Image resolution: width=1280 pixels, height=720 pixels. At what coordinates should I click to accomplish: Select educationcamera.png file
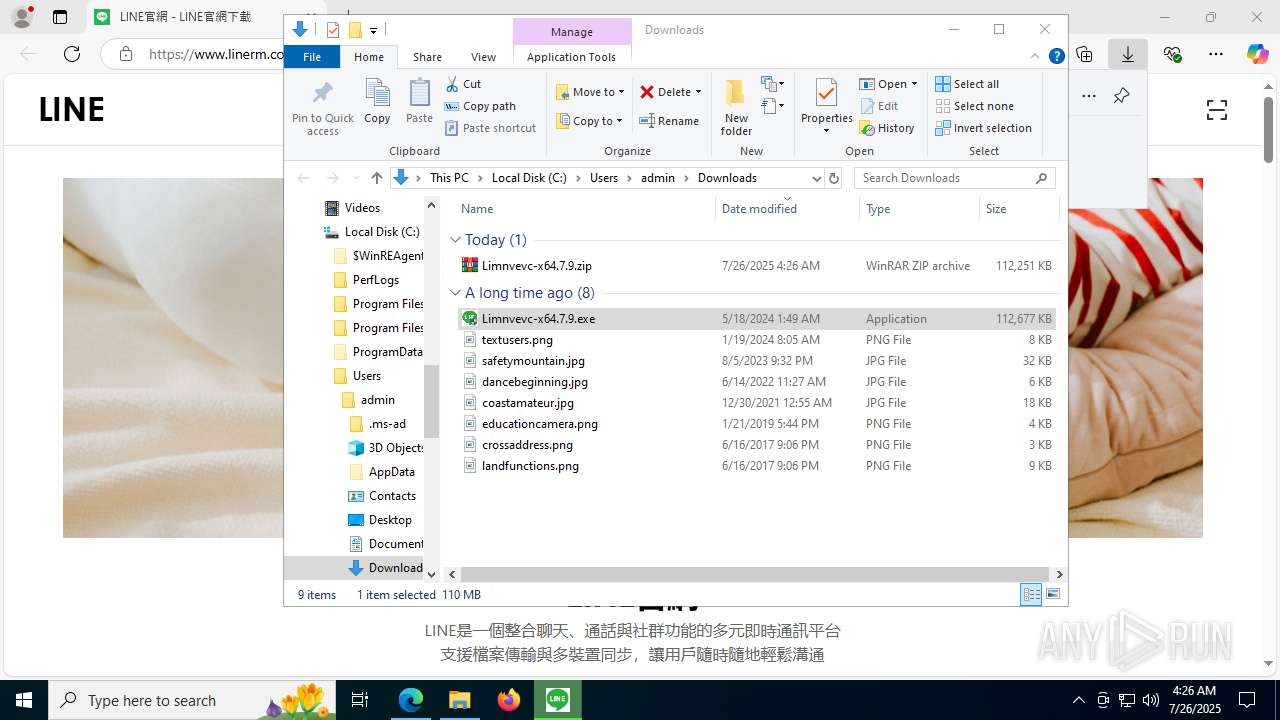click(756, 424)
